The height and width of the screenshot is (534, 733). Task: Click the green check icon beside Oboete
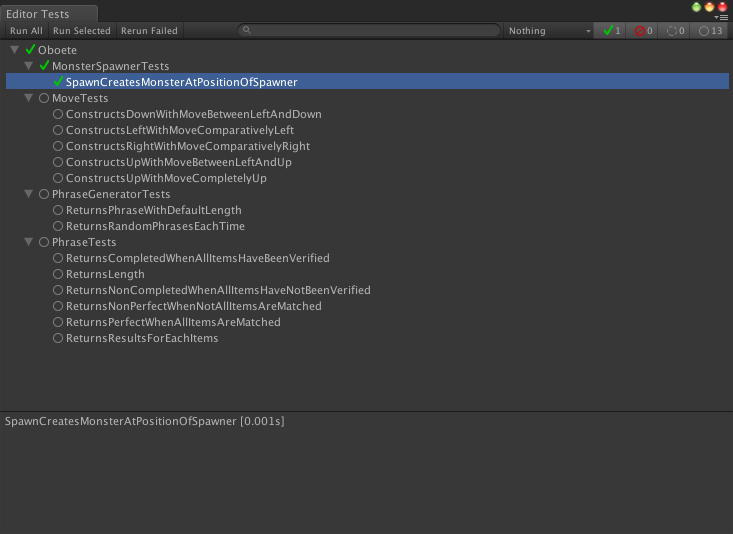[x=30, y=49]
